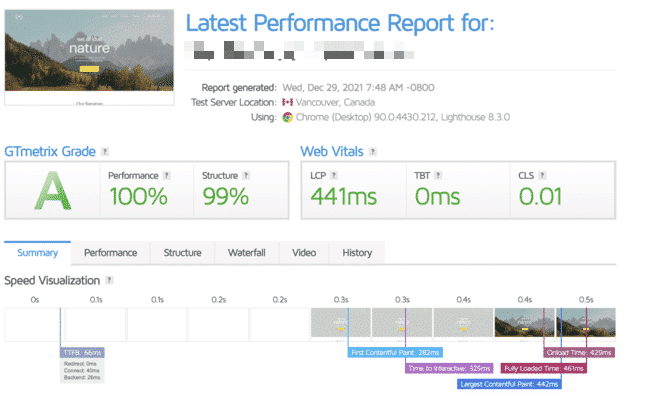Click the TTFB timing marker
649x415 pixels.
click(82, 353)
